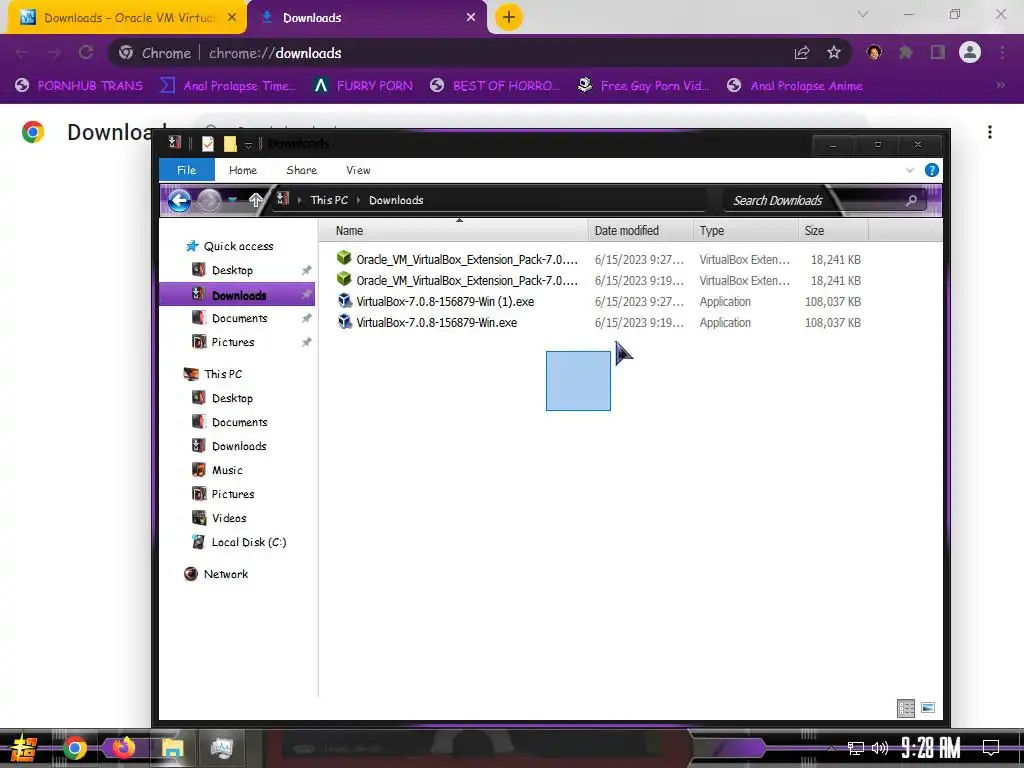Open the View ribbon tab
Screen dimensions: 1024x768
(358, 170)
